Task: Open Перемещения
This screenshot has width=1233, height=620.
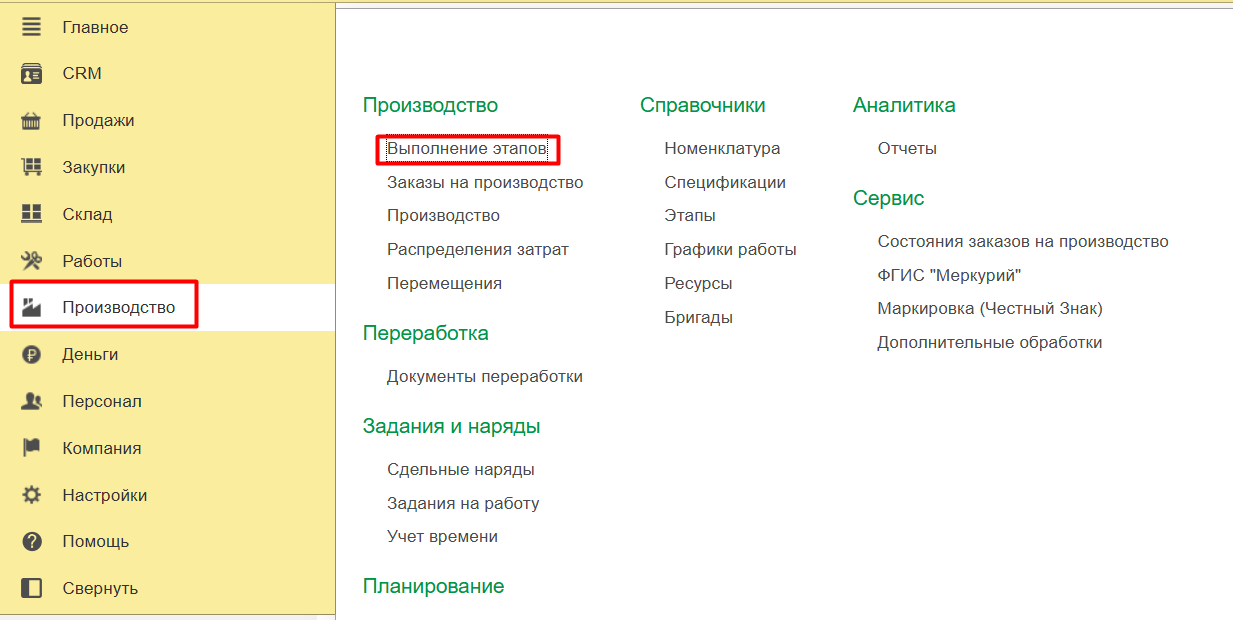Action: [x=444, y=284]
